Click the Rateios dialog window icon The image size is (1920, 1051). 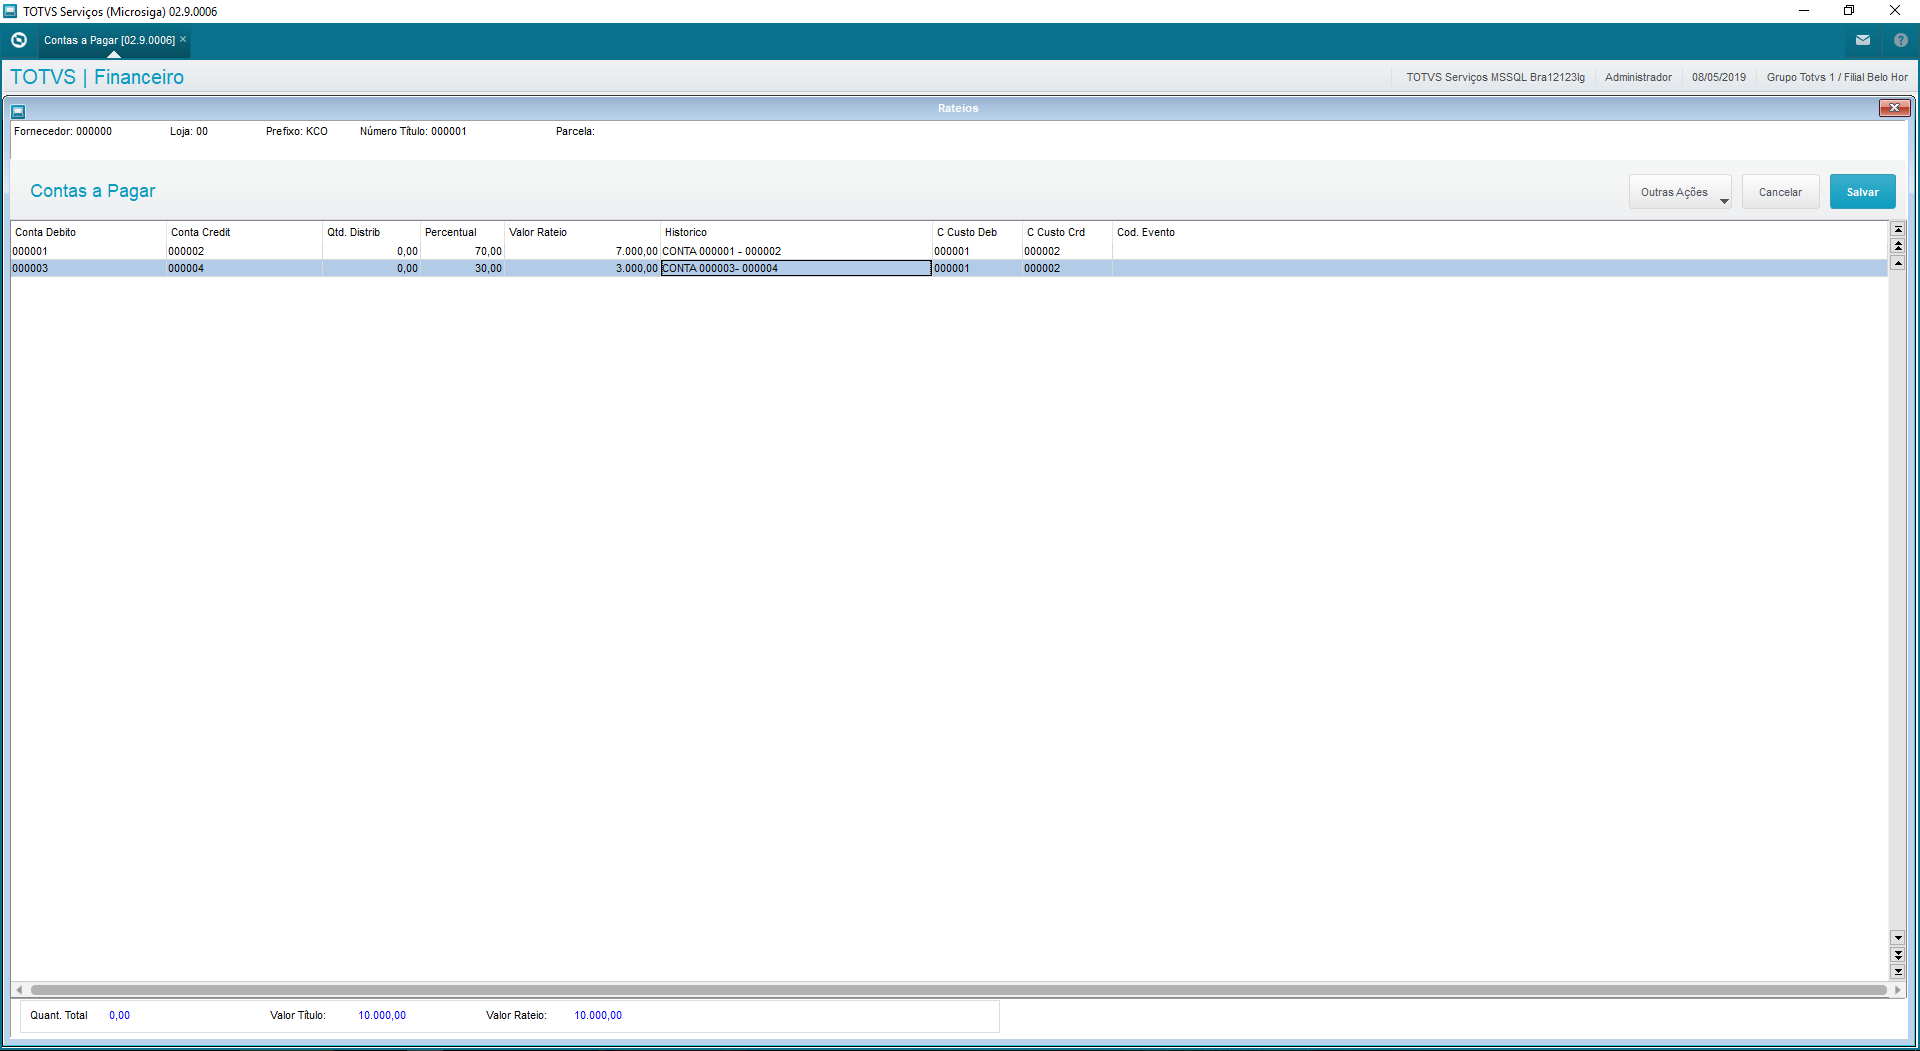click(x=18, y=111)
